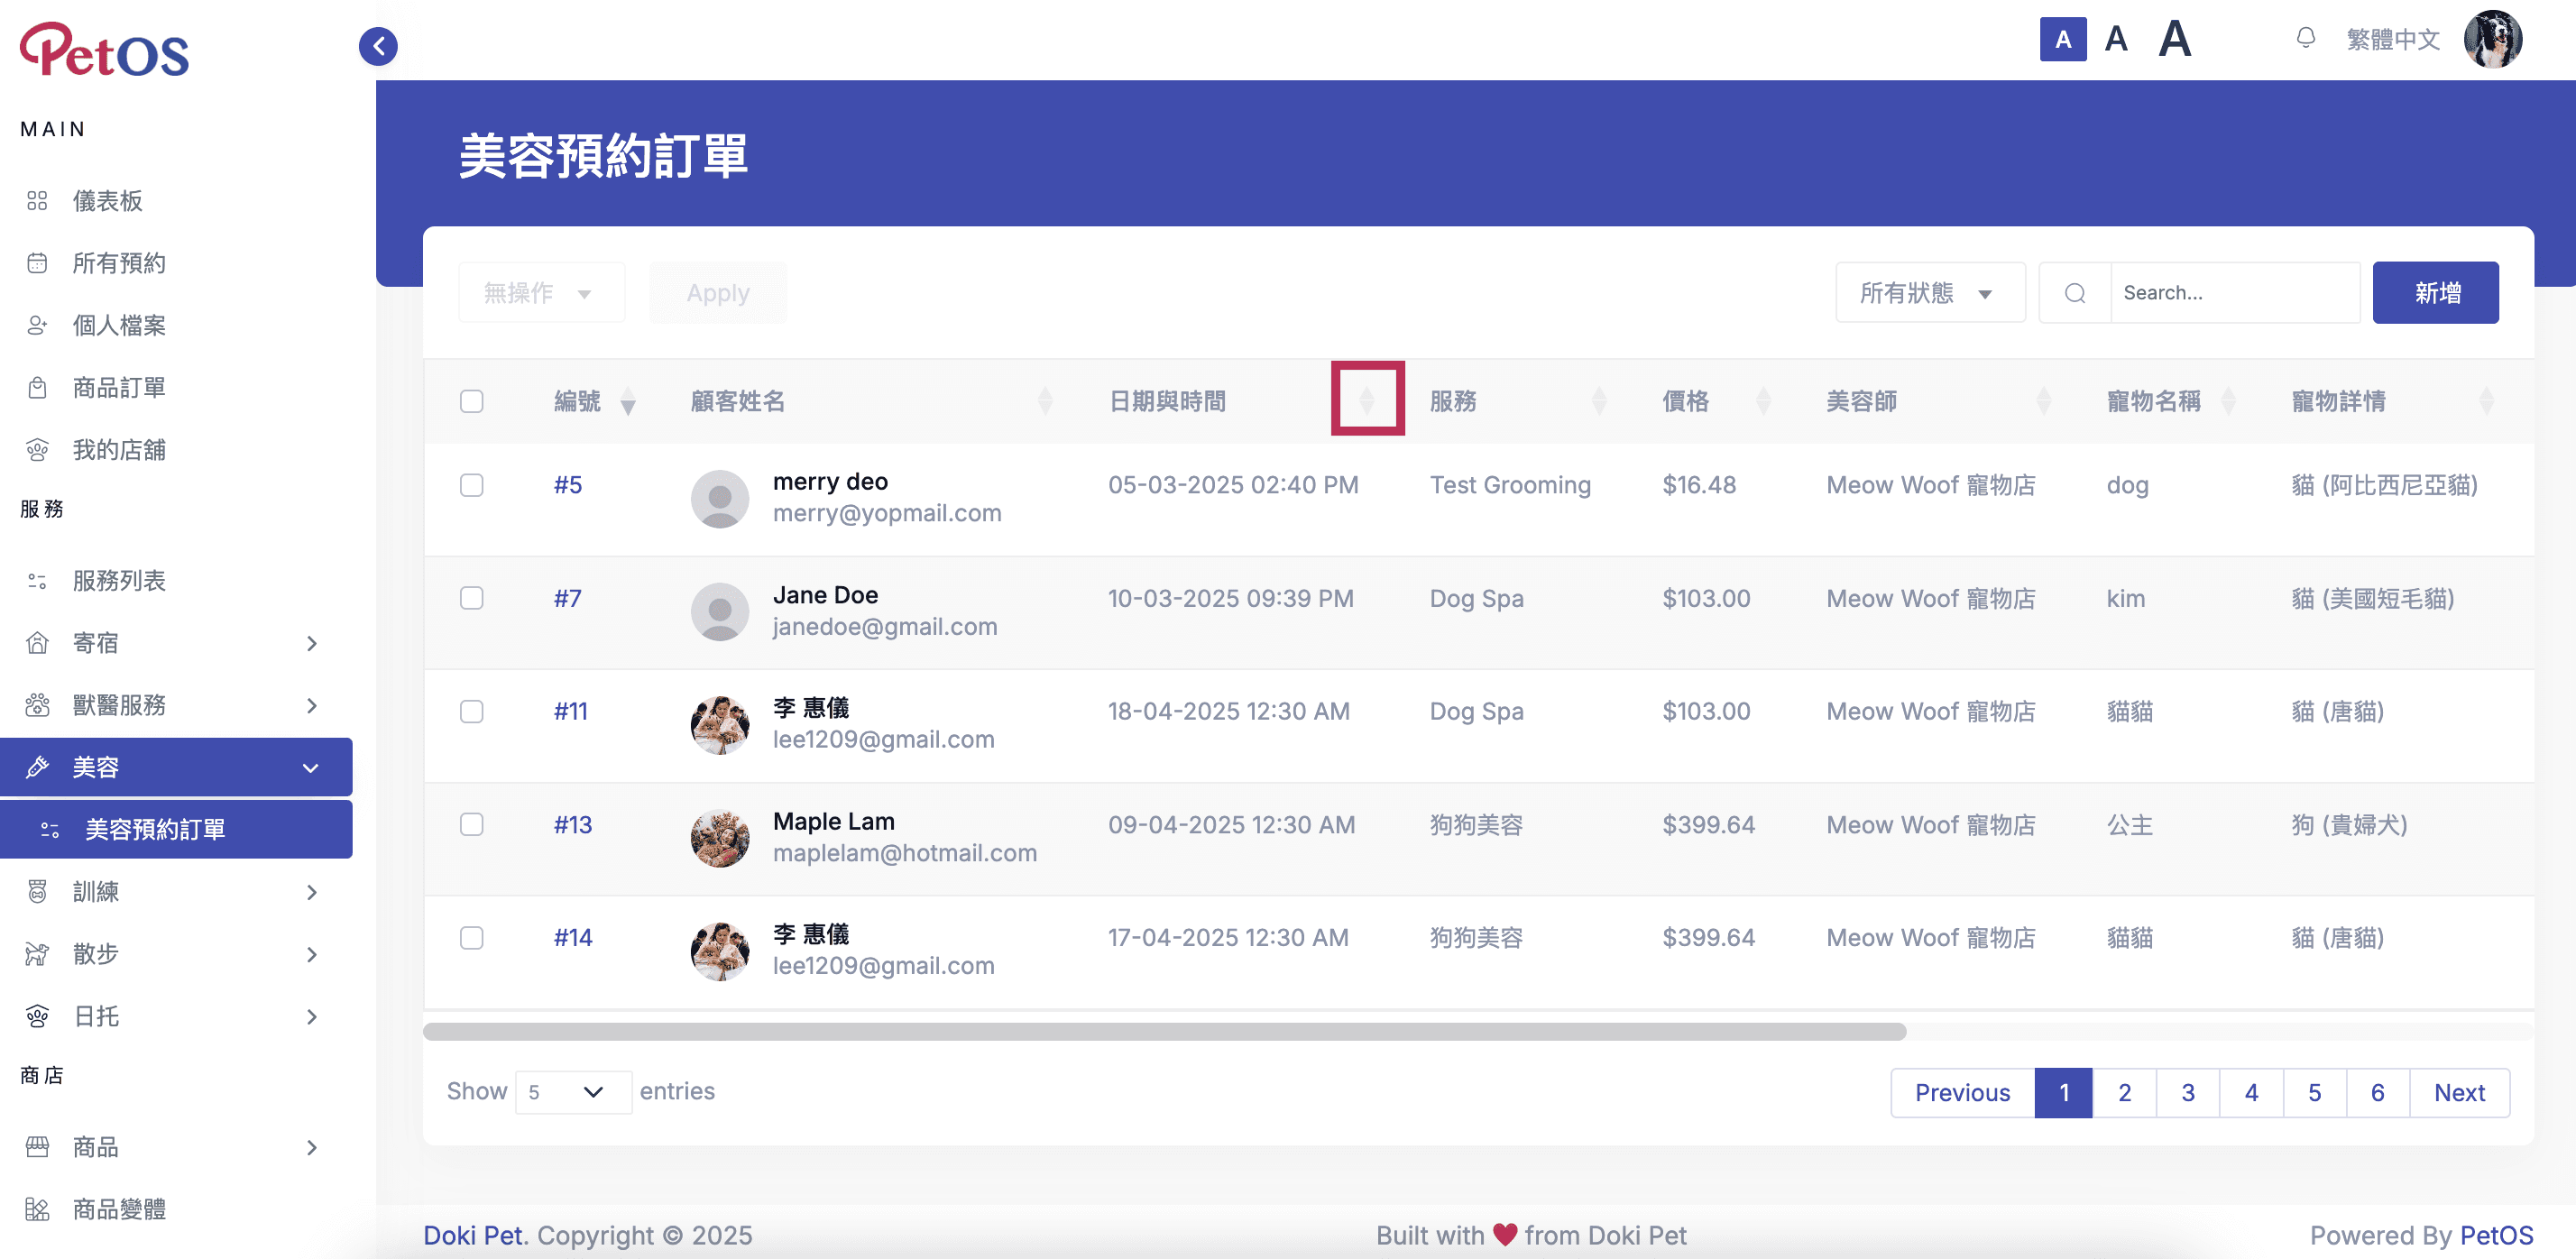Sort the 編號 column

(x=628, y=402)
